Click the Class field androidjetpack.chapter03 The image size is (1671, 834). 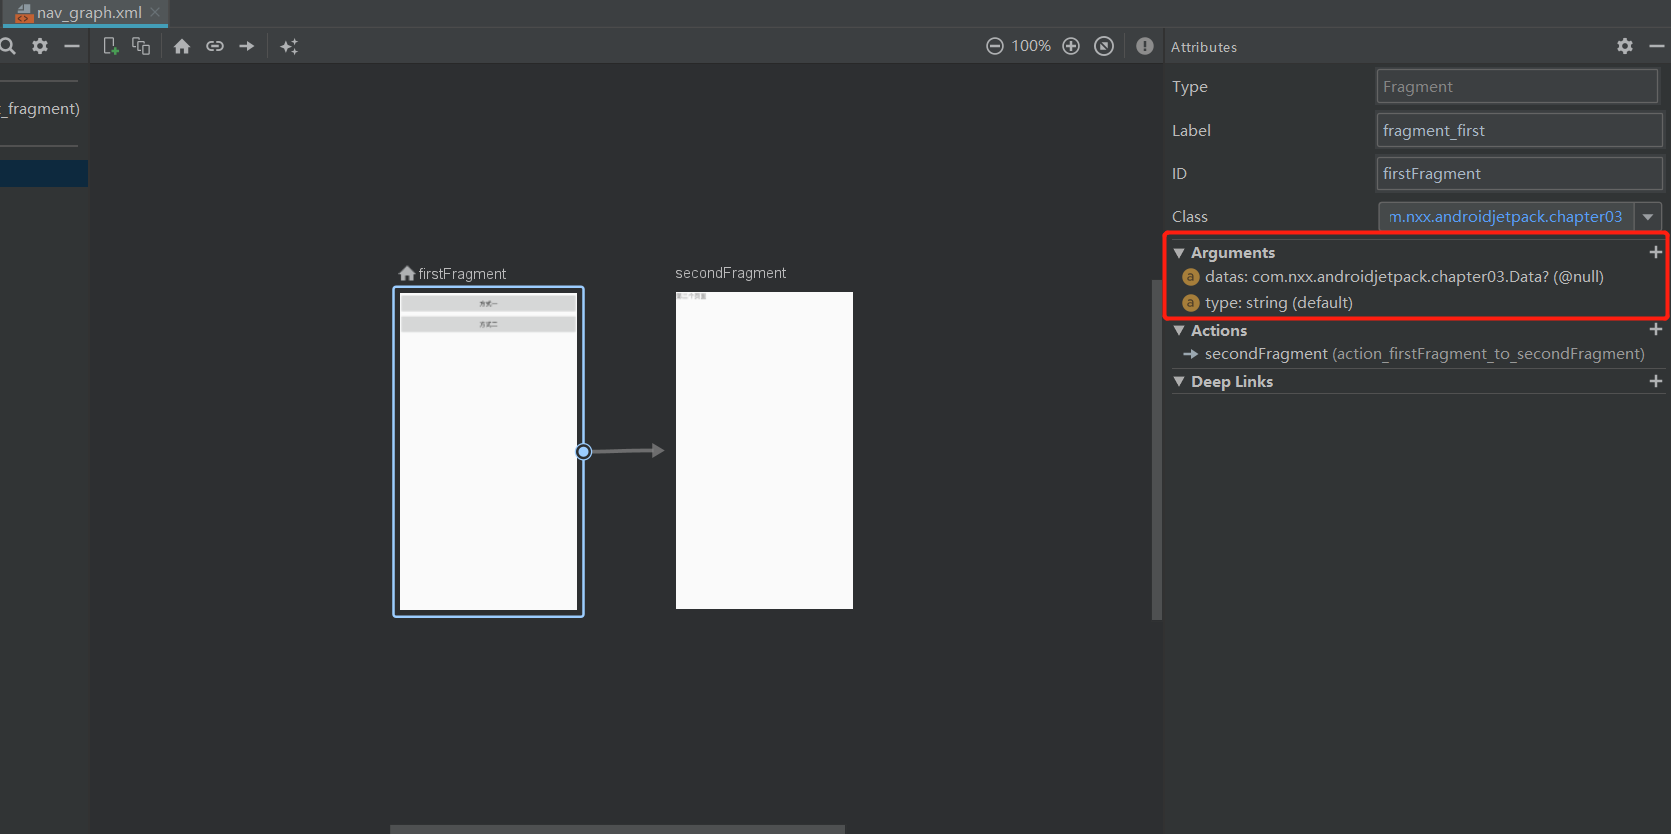pyautogui.click(x=1506, y=216)
